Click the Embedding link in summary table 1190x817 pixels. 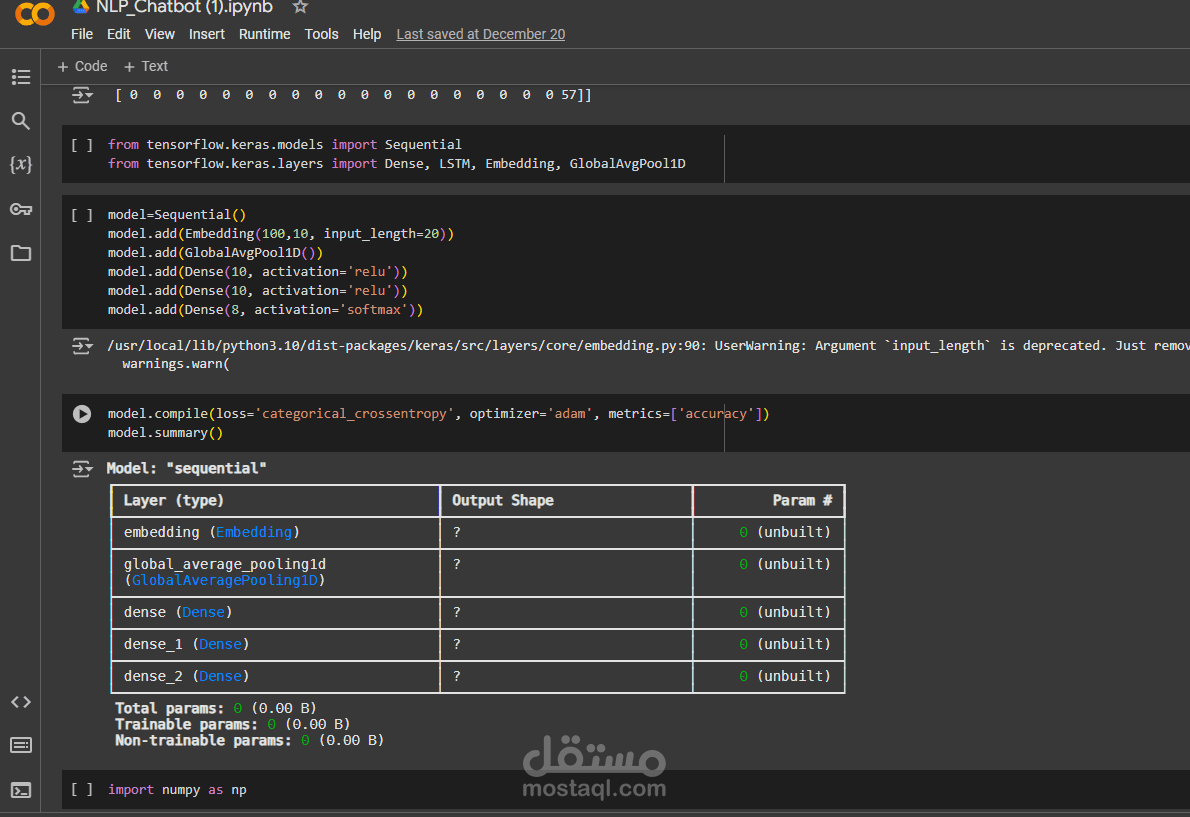point(253,533)
